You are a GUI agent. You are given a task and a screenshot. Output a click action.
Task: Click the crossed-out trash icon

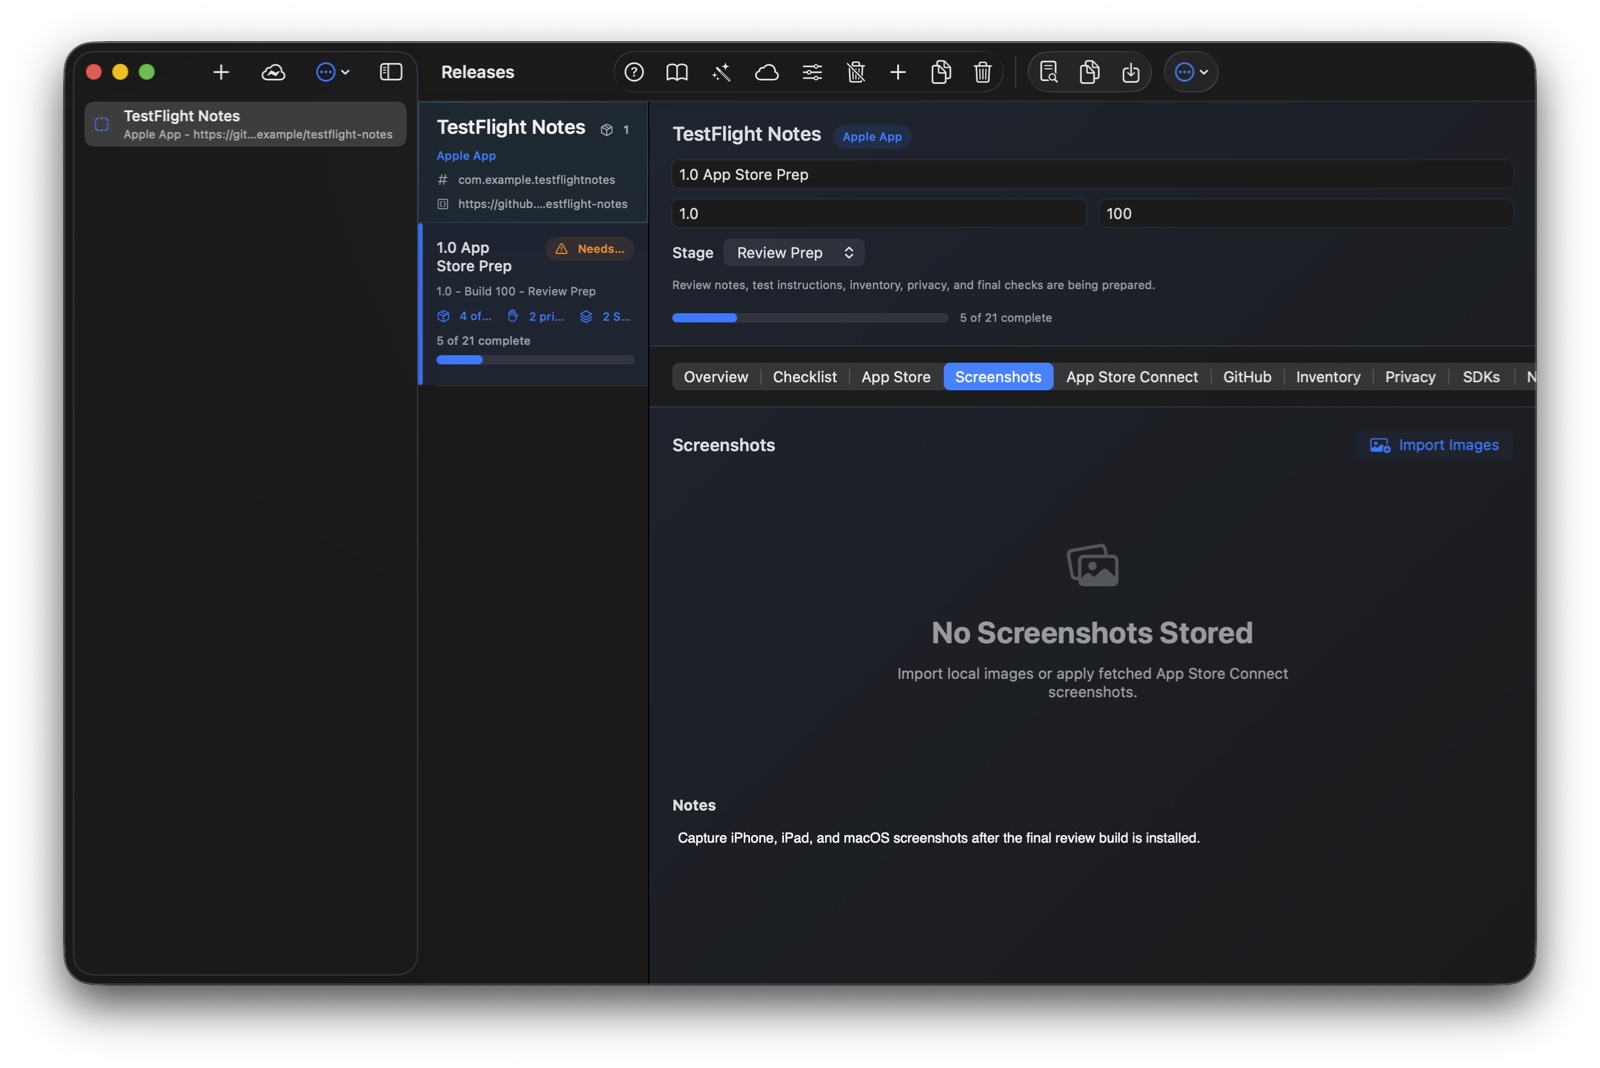(x=856, y=72)
